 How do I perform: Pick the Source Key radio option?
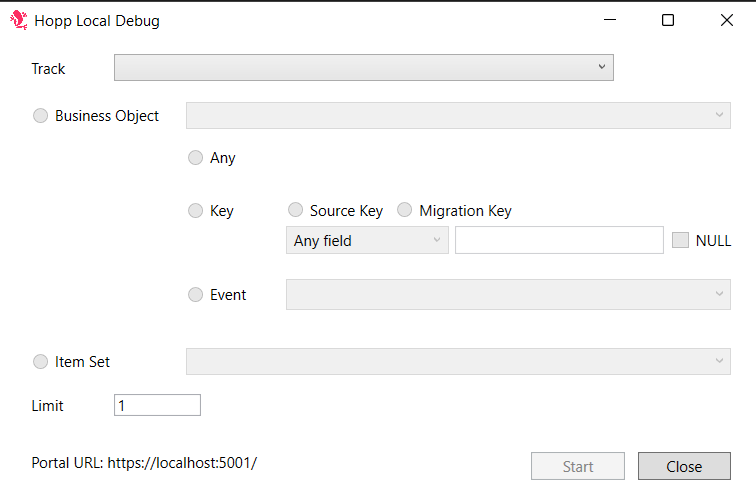(x=295, y=210)
